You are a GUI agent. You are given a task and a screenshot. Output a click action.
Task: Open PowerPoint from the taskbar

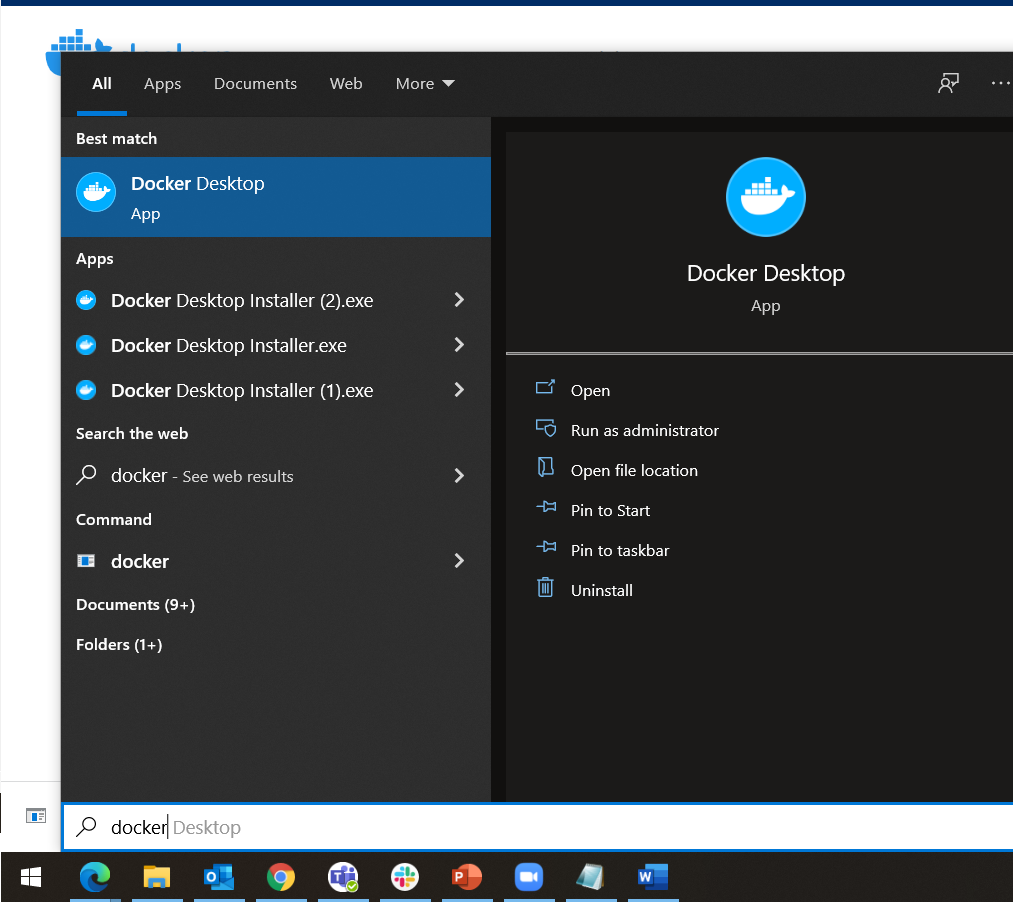pos(466,877)
